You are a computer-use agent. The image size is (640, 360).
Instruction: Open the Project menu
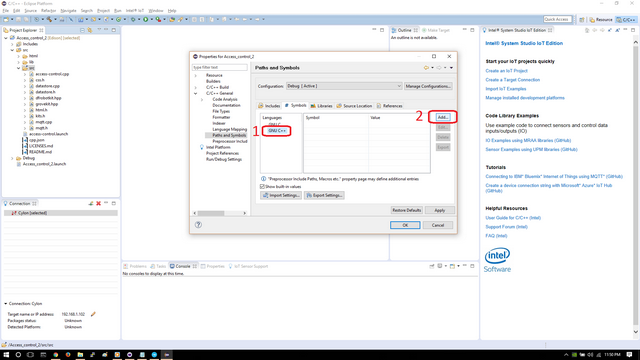point(103,11)
